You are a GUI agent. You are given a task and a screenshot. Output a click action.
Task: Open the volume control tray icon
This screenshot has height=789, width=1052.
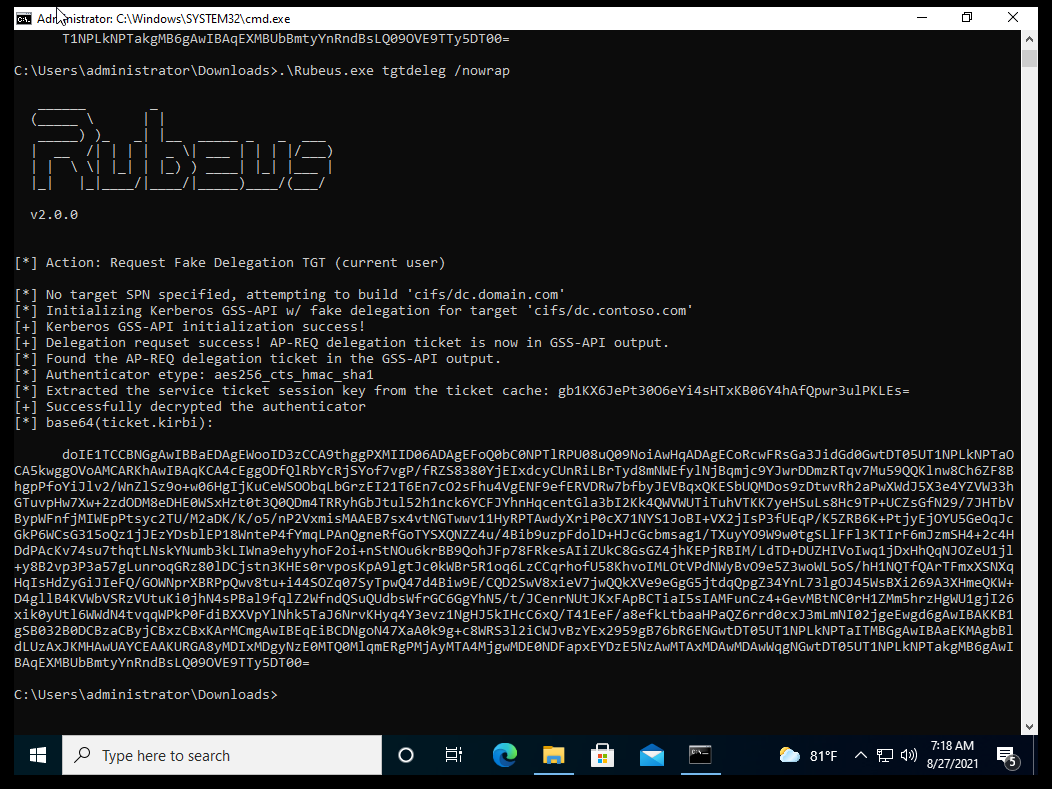click(908, 755)
